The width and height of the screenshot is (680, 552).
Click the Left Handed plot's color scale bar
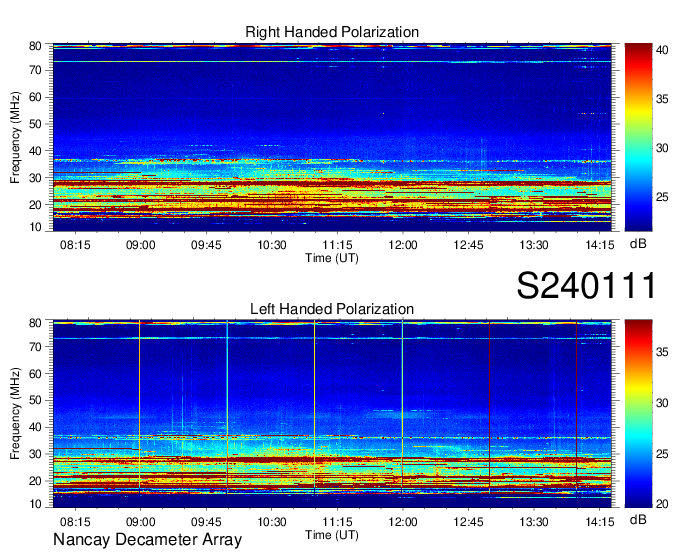pos(638,414)
